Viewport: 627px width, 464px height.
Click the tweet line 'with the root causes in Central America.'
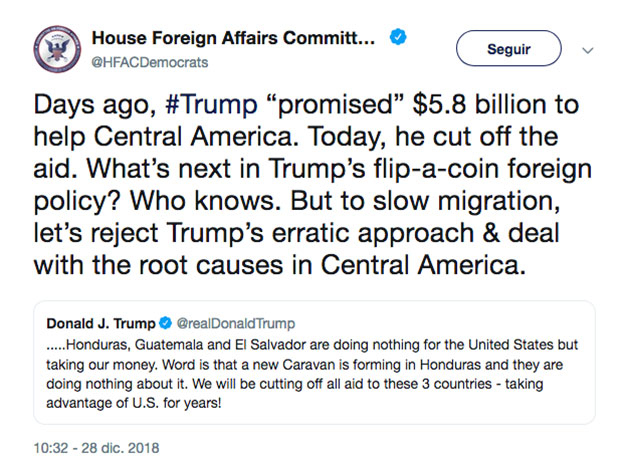[x=280, y=265]
